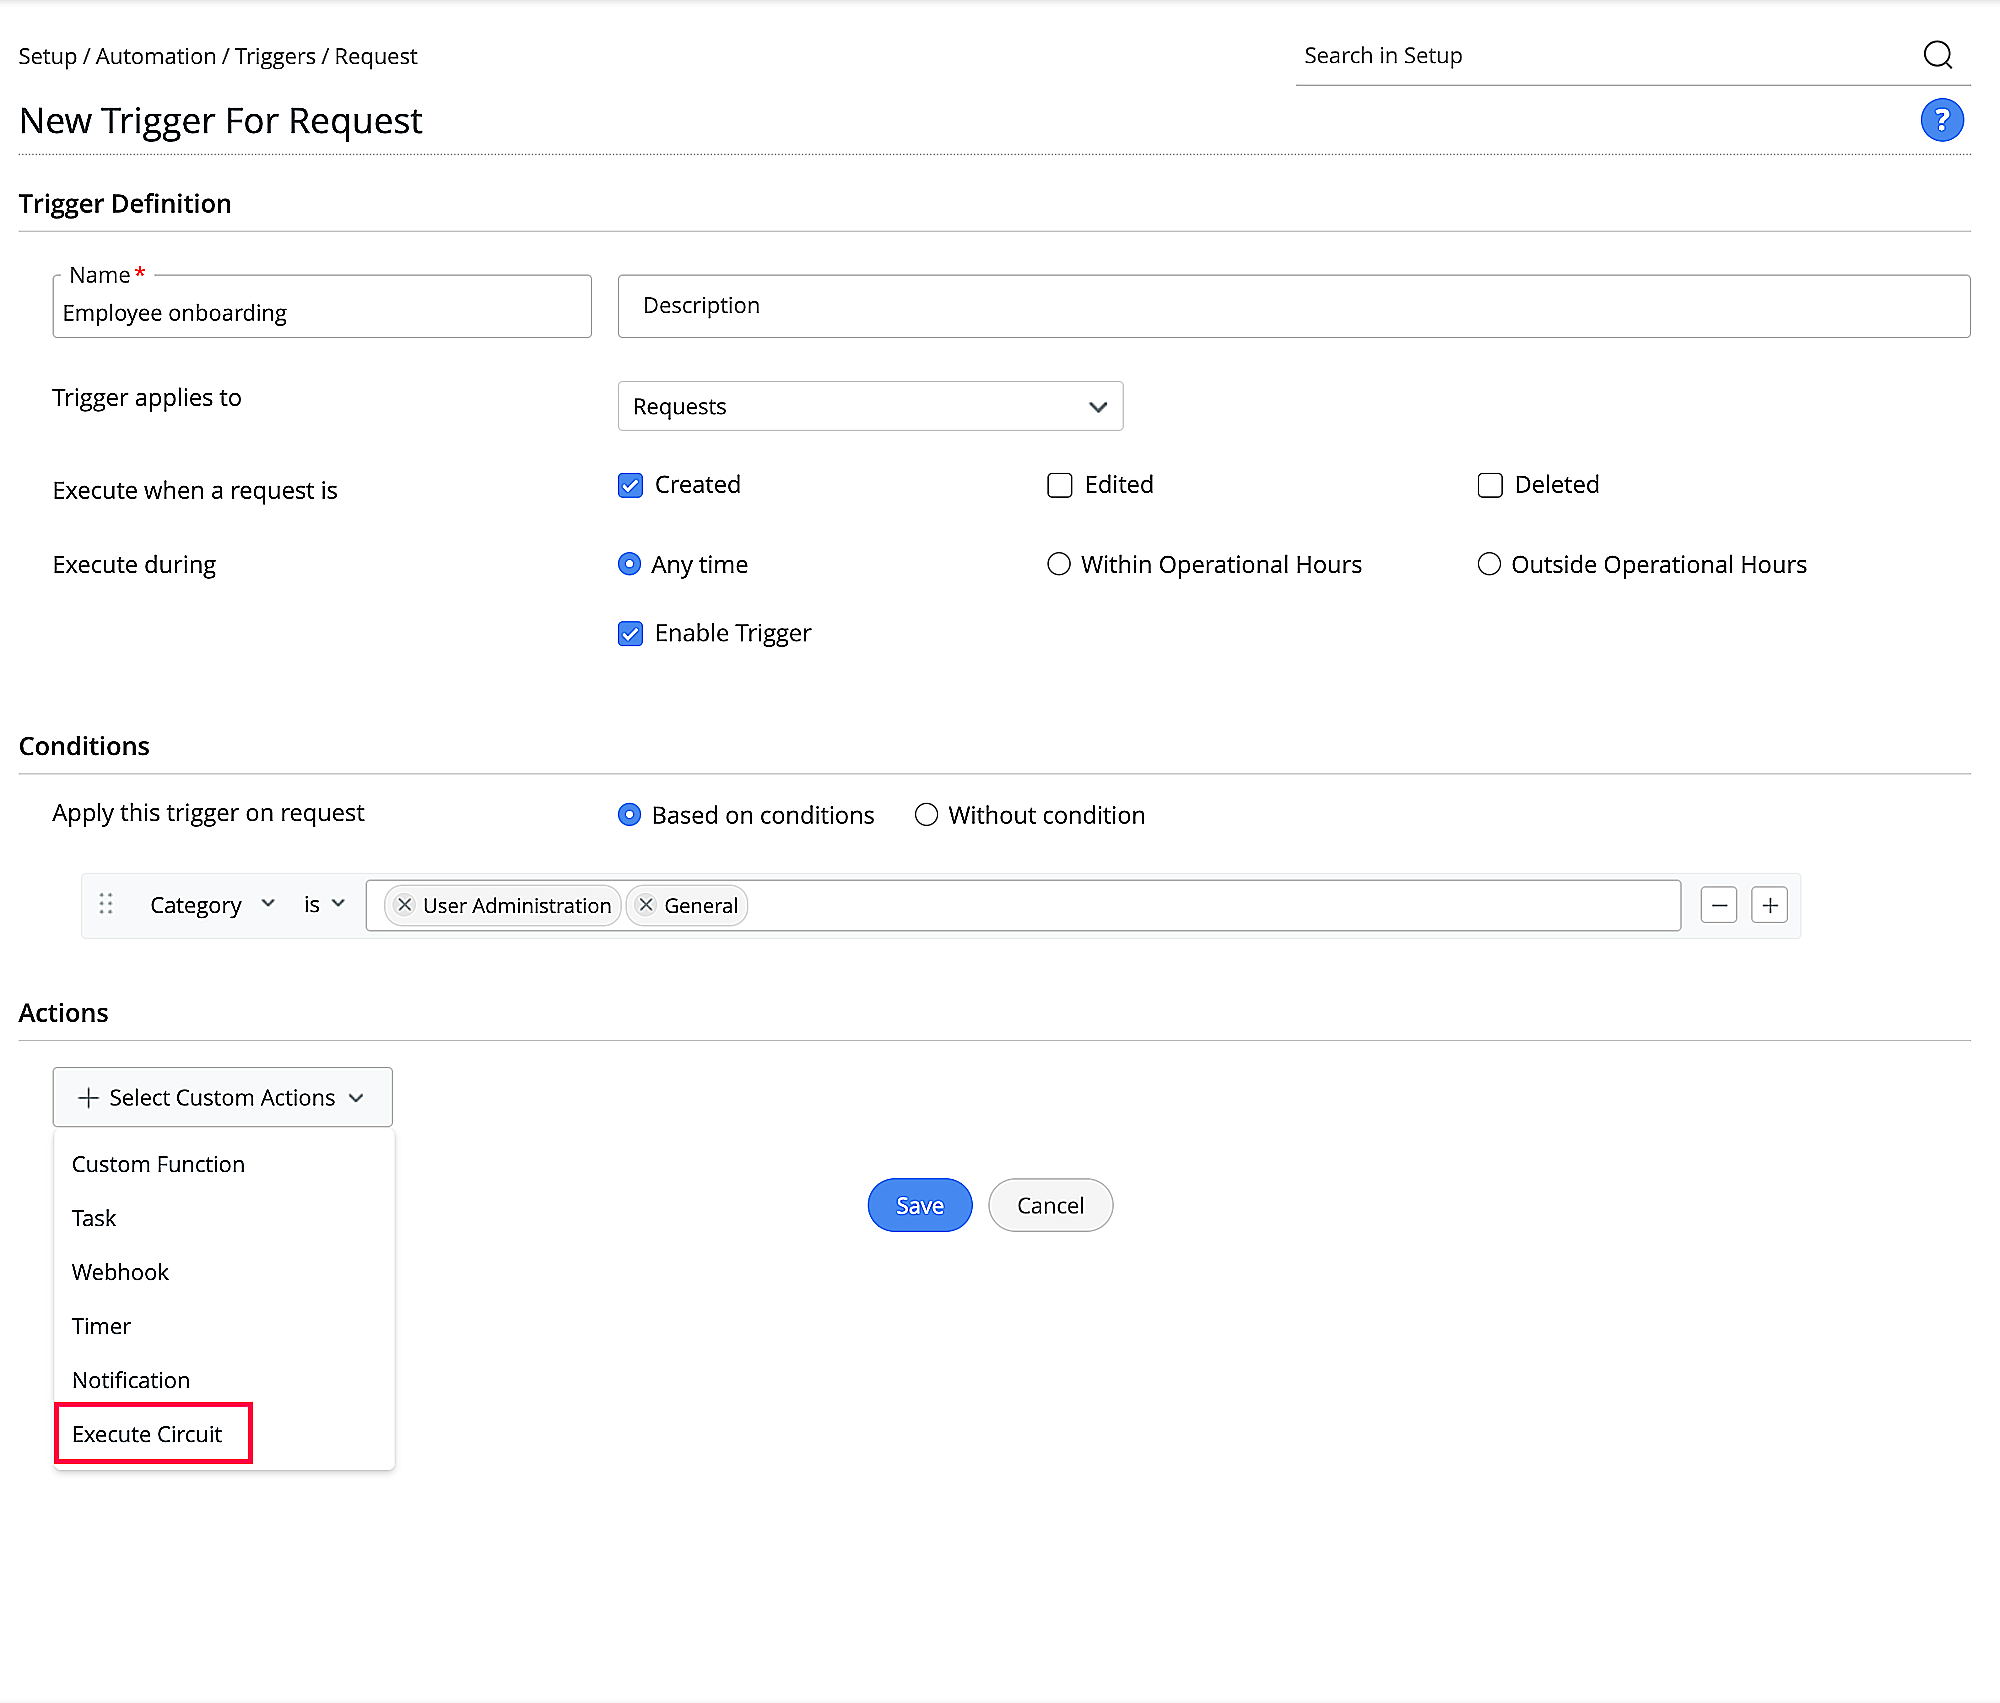
Task: Expand the Category field dropdown
Action: click(x=212, y=905)
